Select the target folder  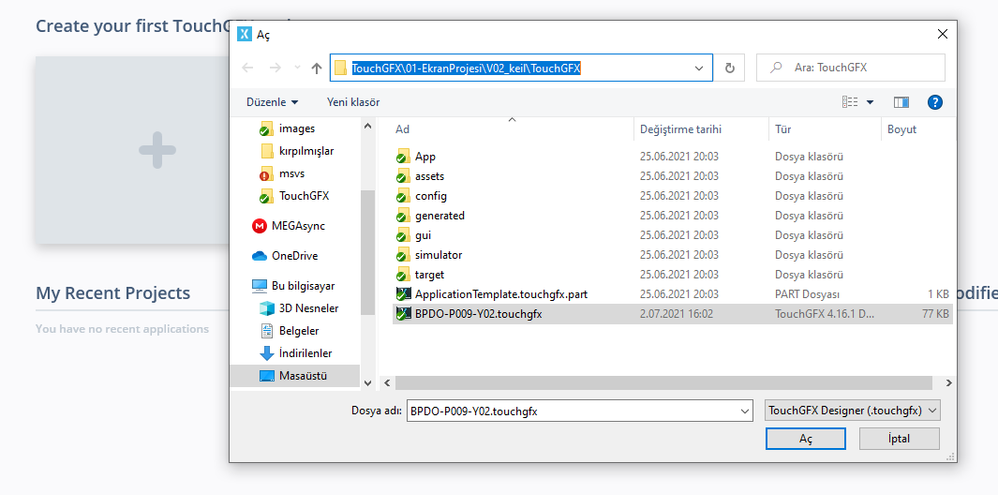pyautogui.click(x=430, y=275)
